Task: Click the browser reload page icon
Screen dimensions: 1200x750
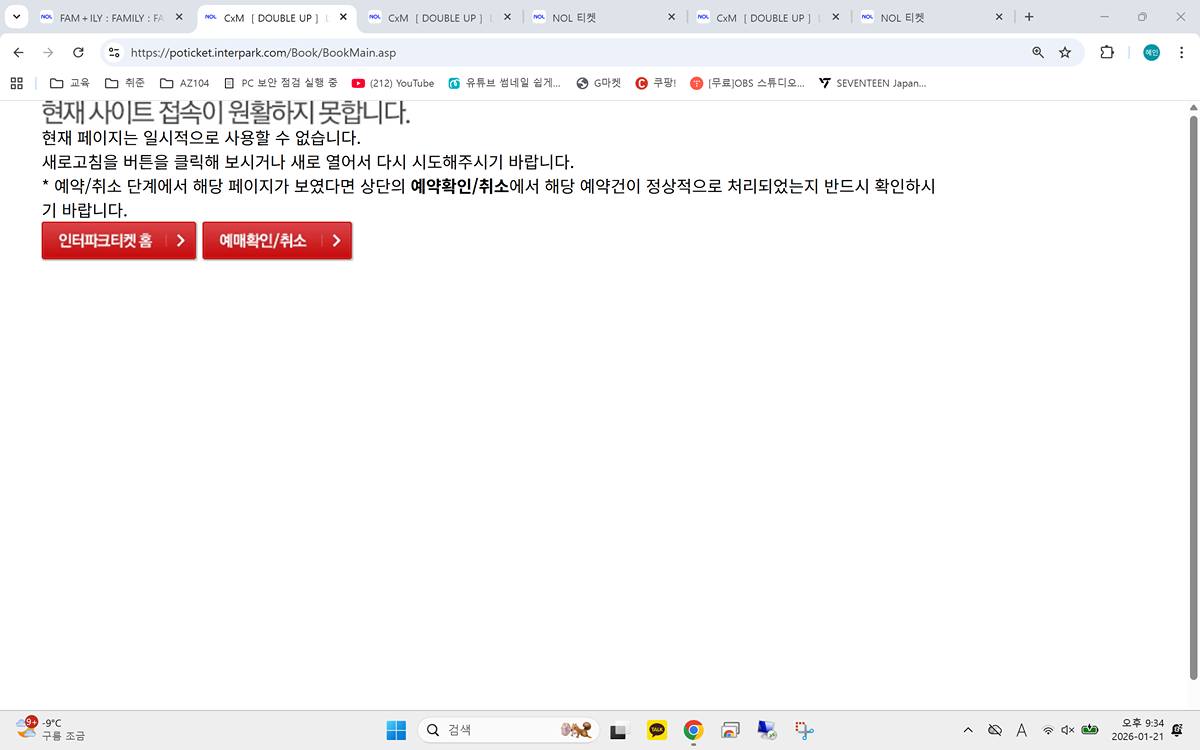Action: pyautogui.click(x=78, y=52)
